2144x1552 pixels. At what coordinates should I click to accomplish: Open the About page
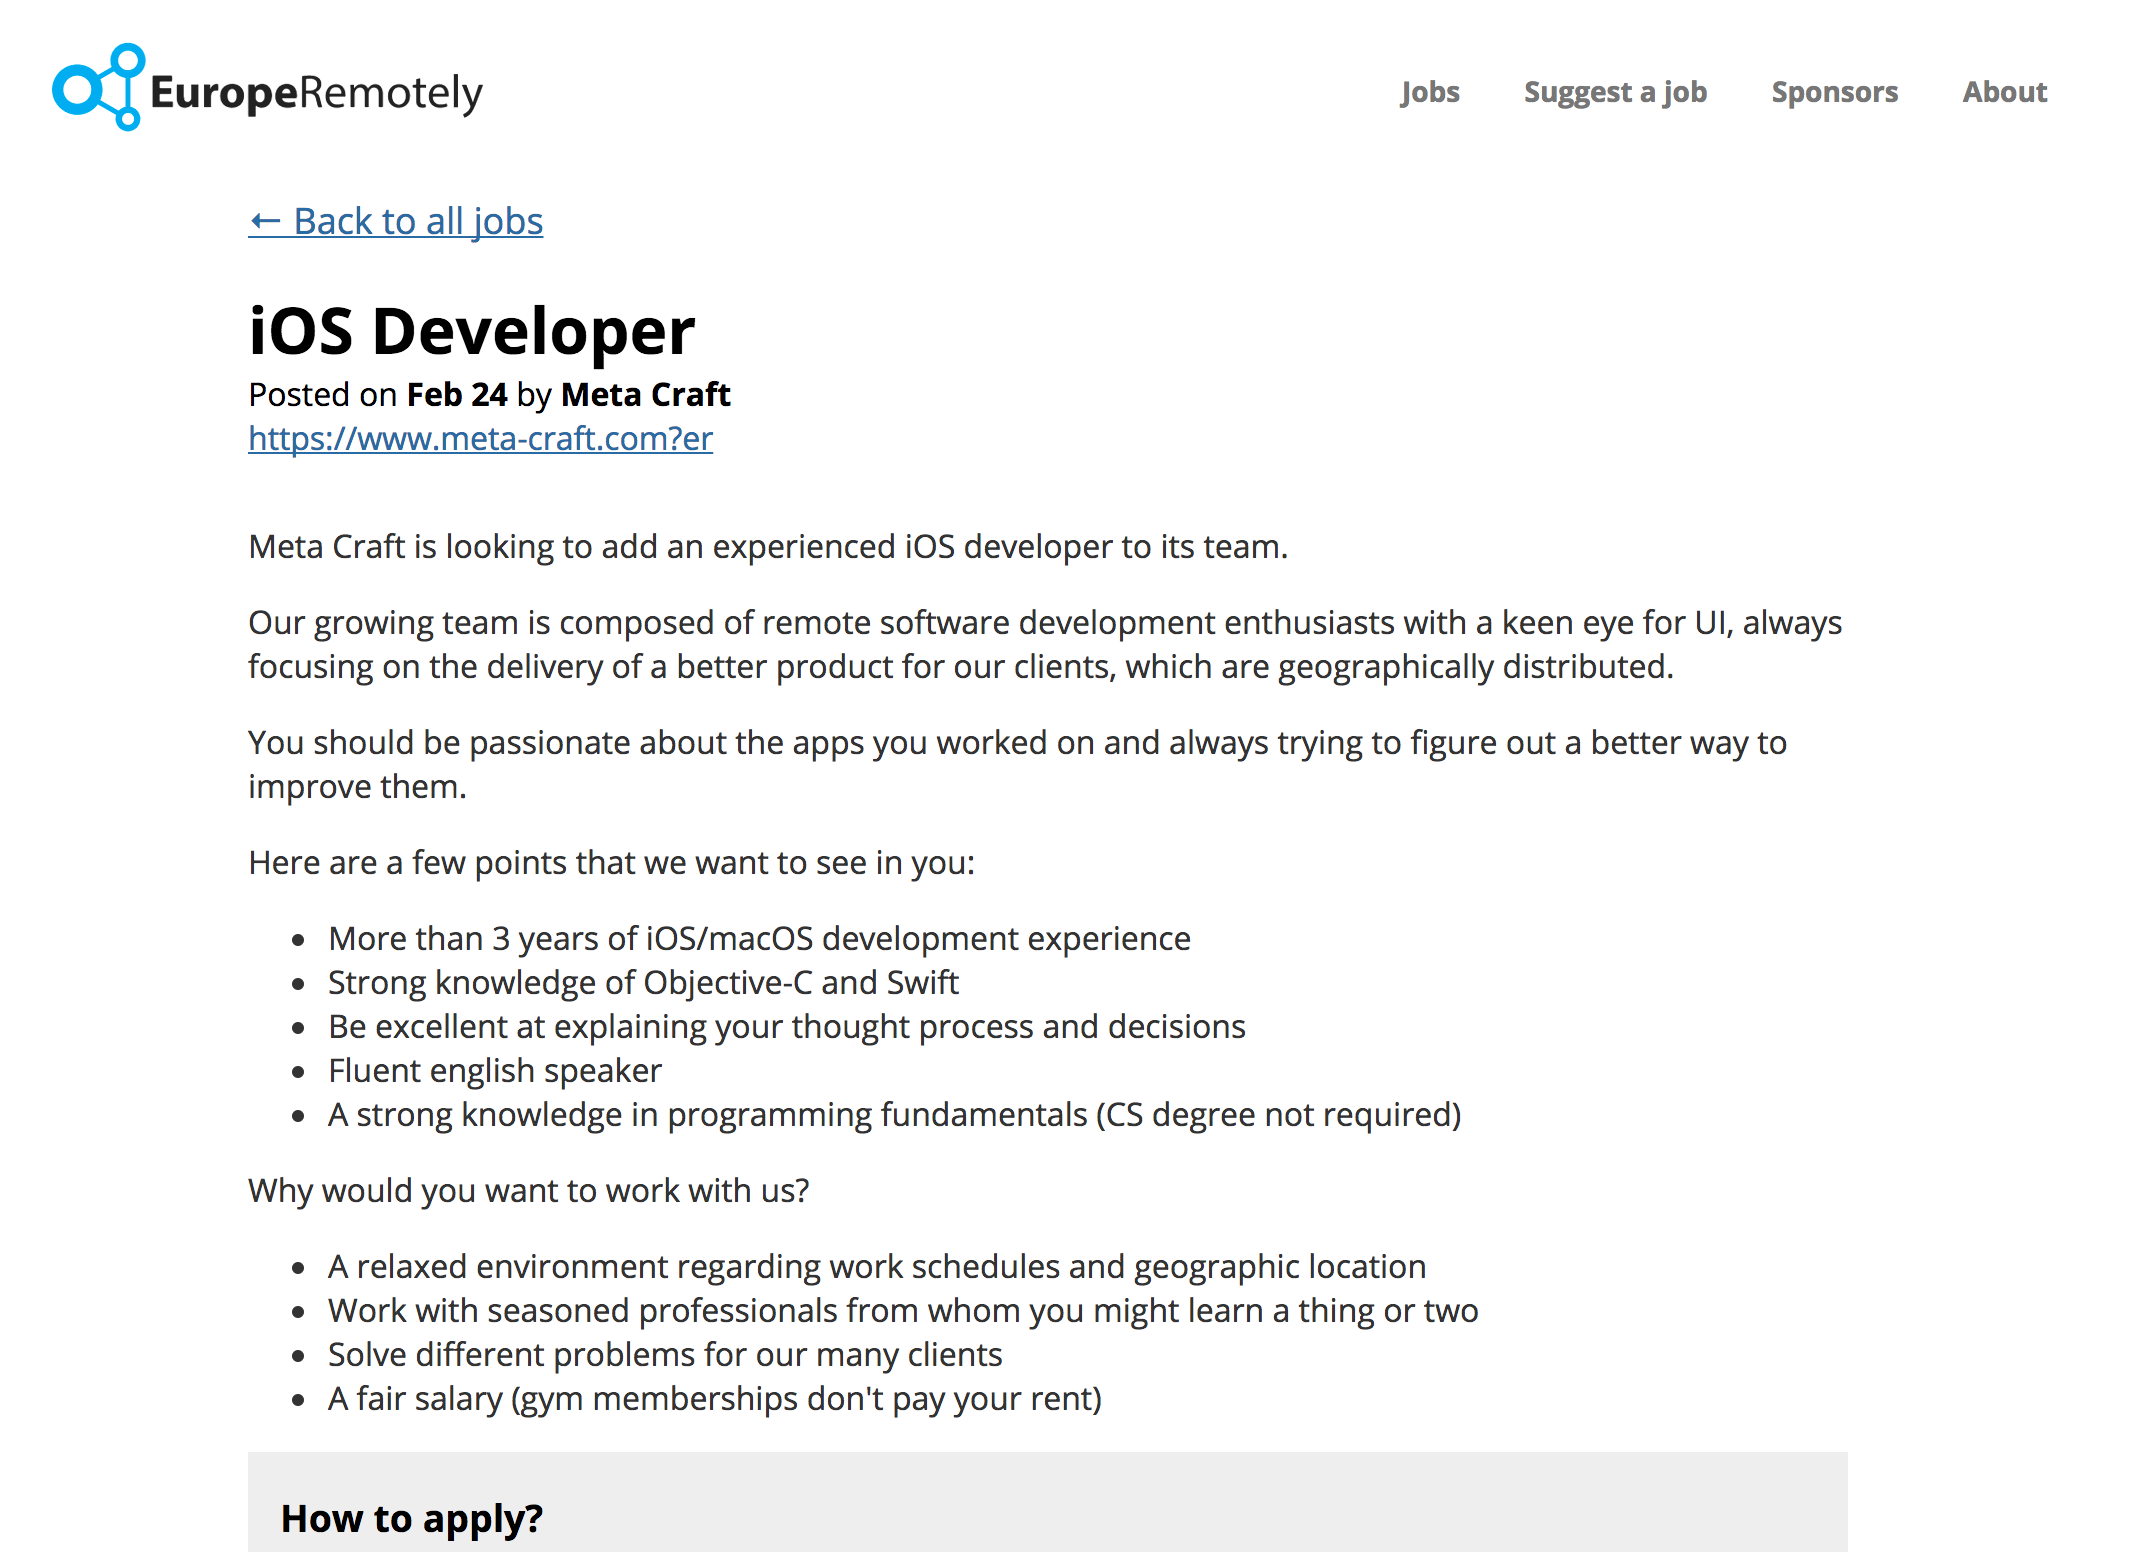tap(2004, 92)
